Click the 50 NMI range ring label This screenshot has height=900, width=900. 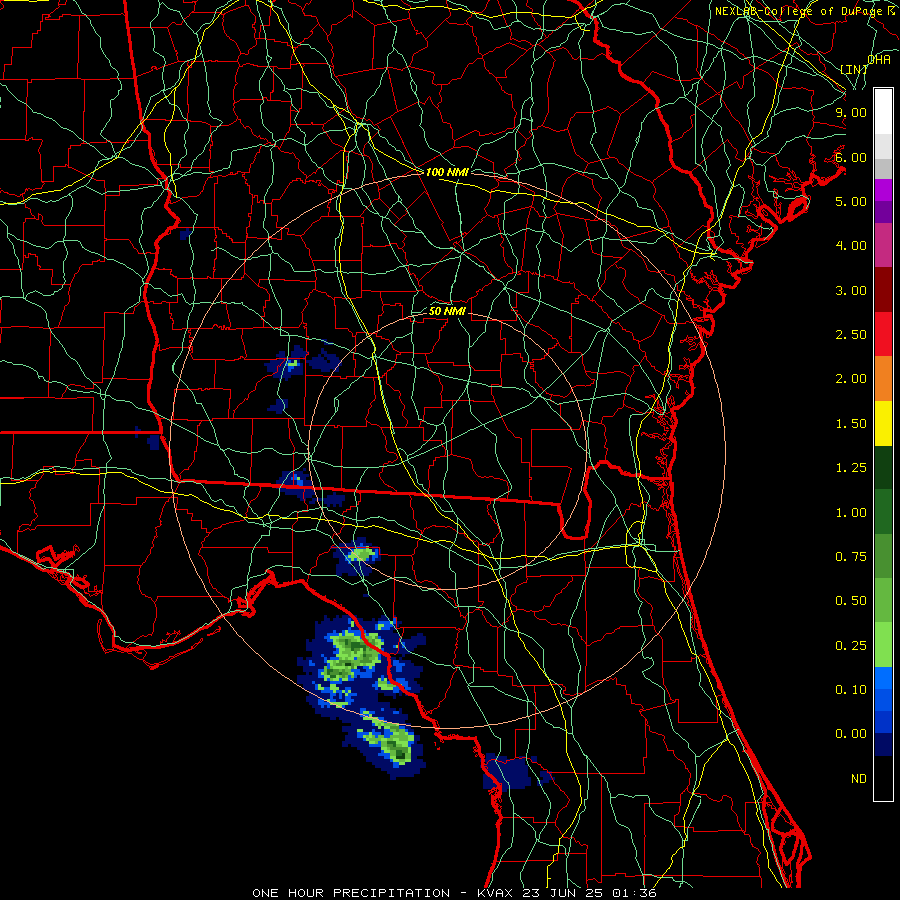point(447,311)
